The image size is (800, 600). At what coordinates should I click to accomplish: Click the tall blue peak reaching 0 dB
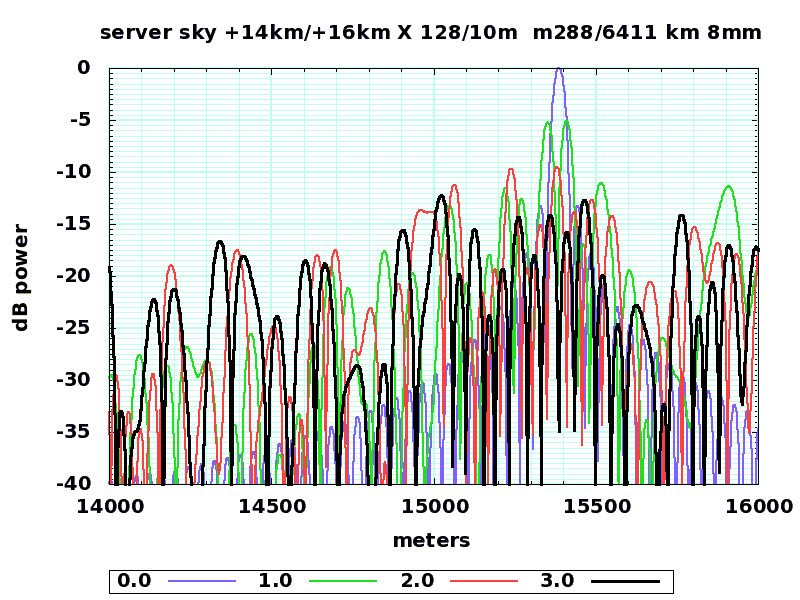[x=559, y=72]
